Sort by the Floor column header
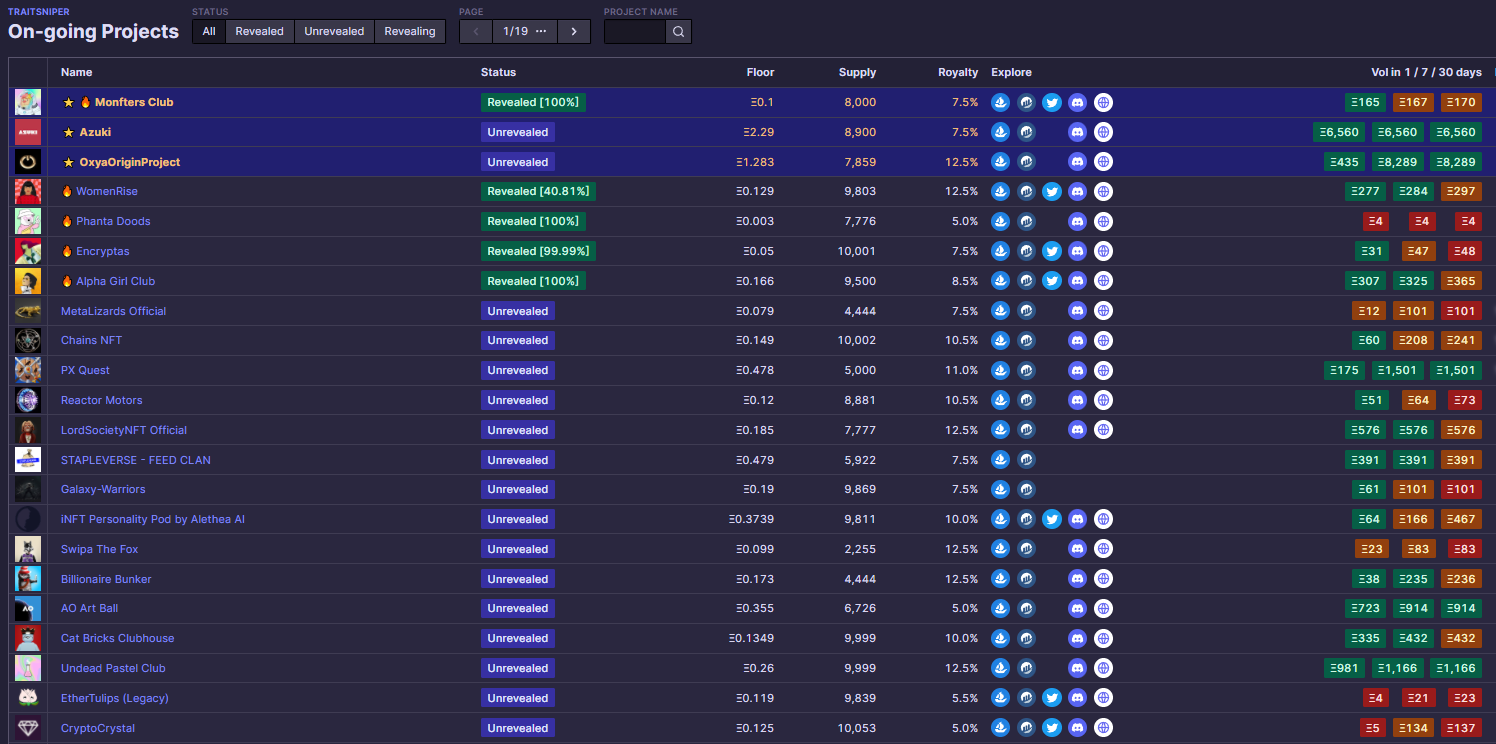Screen dimensions: 1496x744 click(x=760, y=72)
